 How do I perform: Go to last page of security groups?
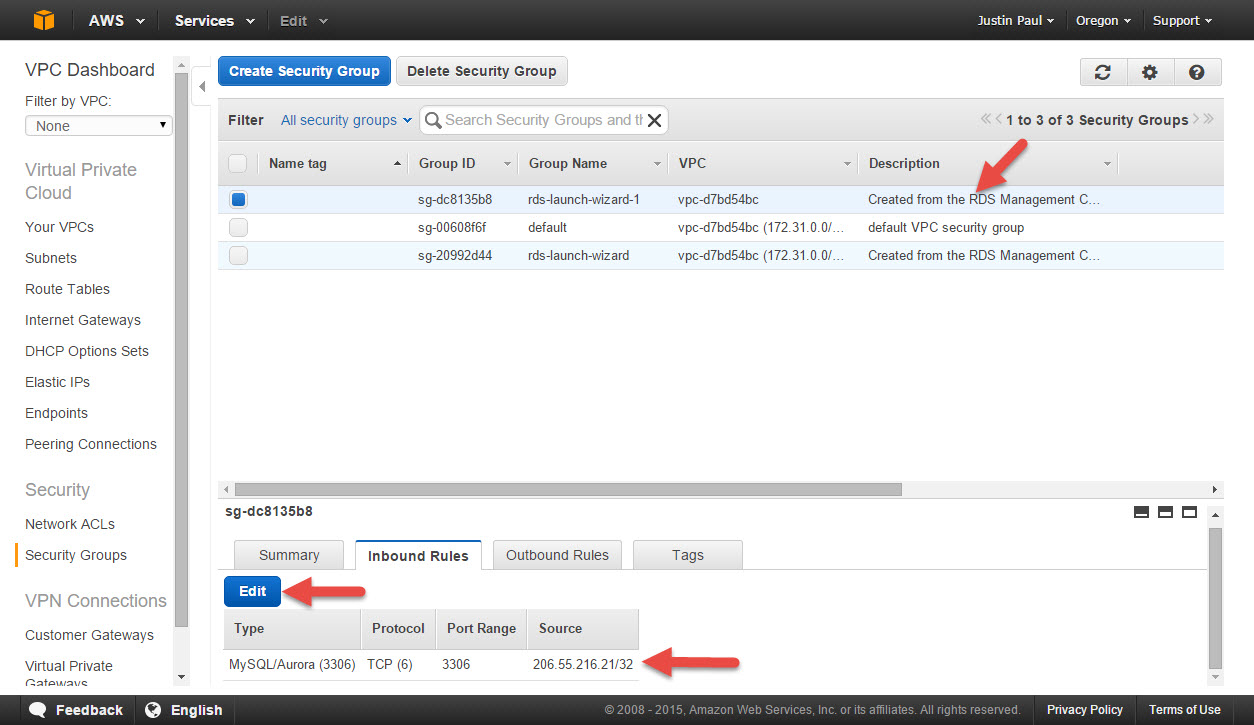[1207, 119]
